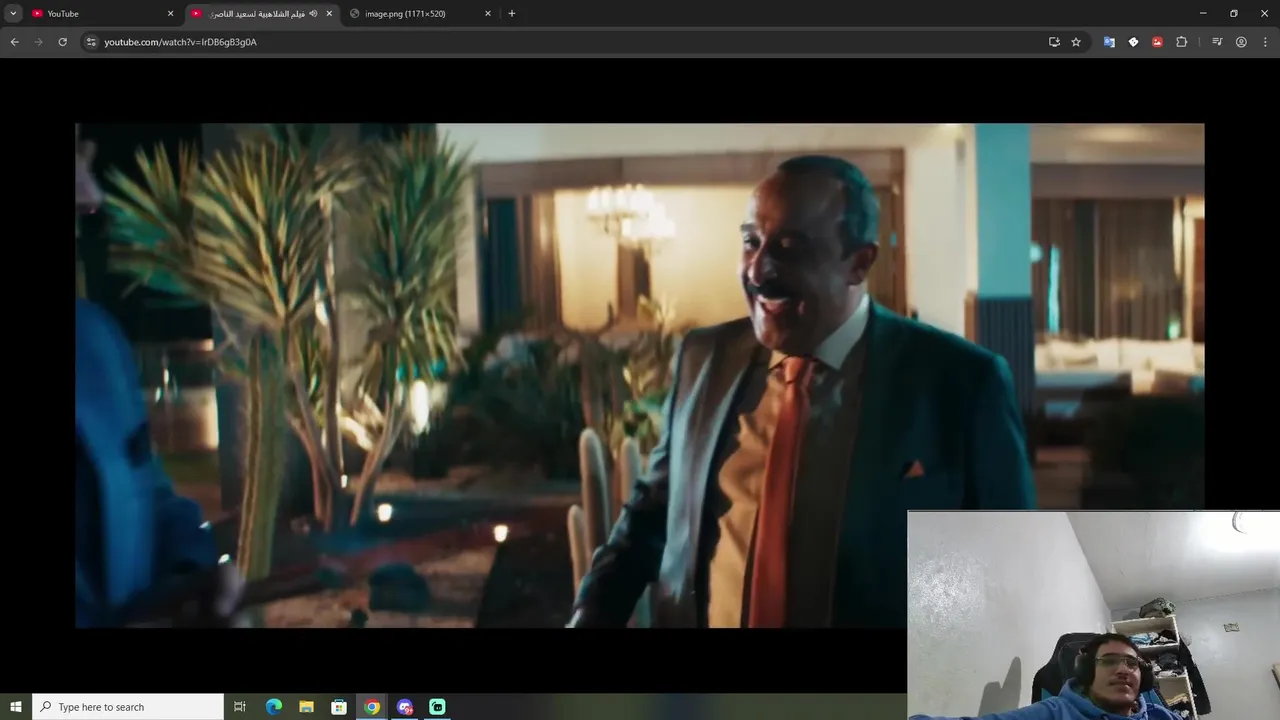The image size is (1280, 720).
Task: Reload the YouTube page
Action: (x=62, y=42)
